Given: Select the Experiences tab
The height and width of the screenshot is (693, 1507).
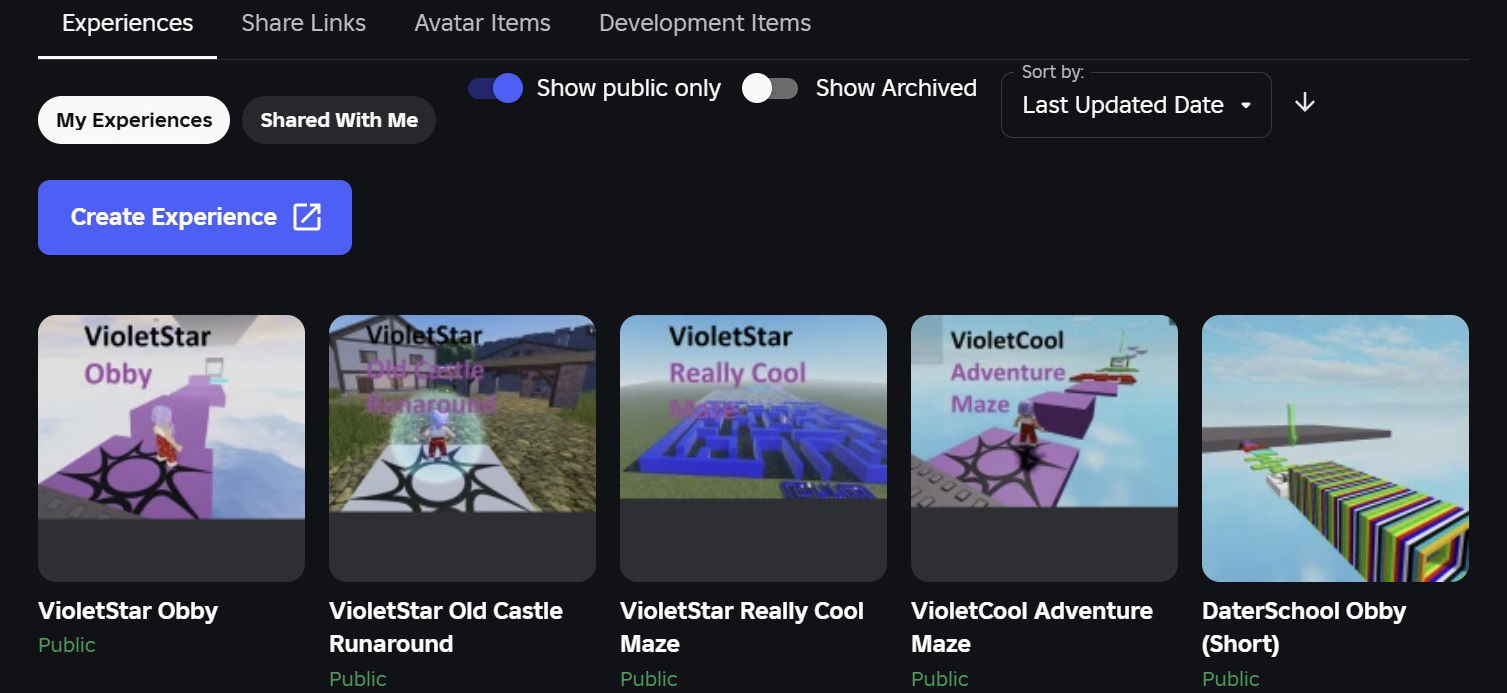Looking at the screenshot, I should click(127, 23).
